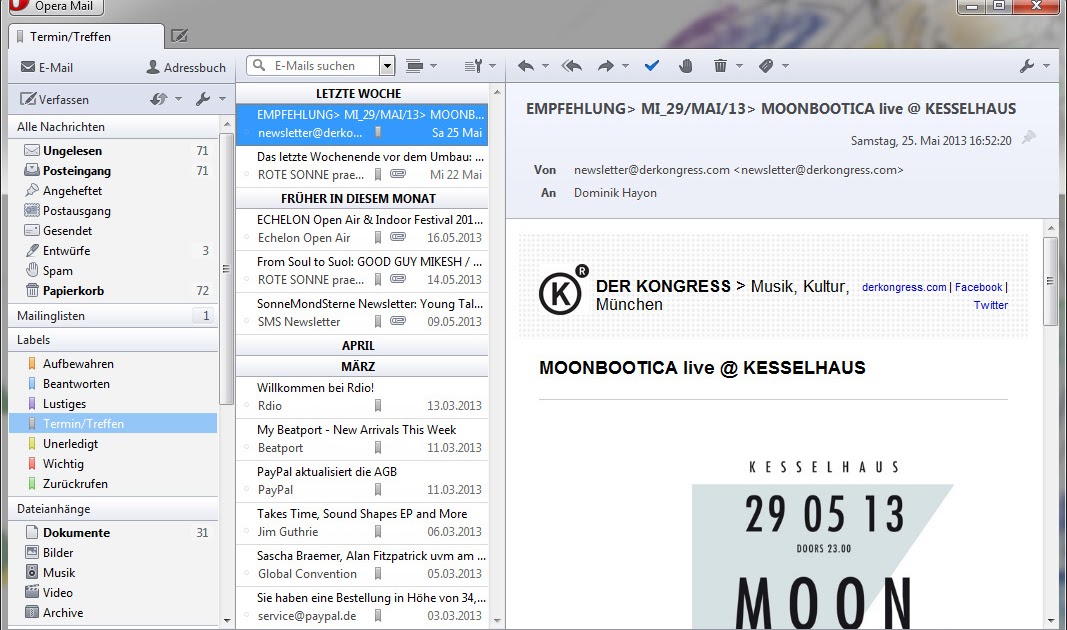
Task: Select the Wichtig label
Action: [x=112, y=464]
